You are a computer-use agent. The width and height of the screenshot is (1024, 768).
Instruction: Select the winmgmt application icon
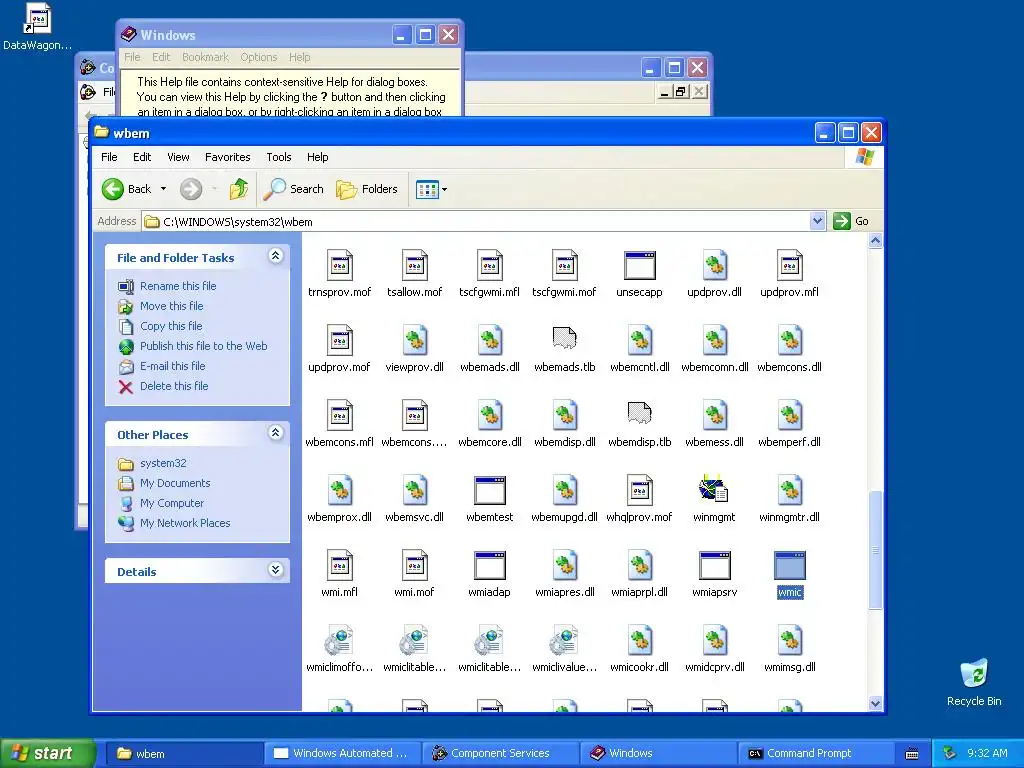(714, 489)
